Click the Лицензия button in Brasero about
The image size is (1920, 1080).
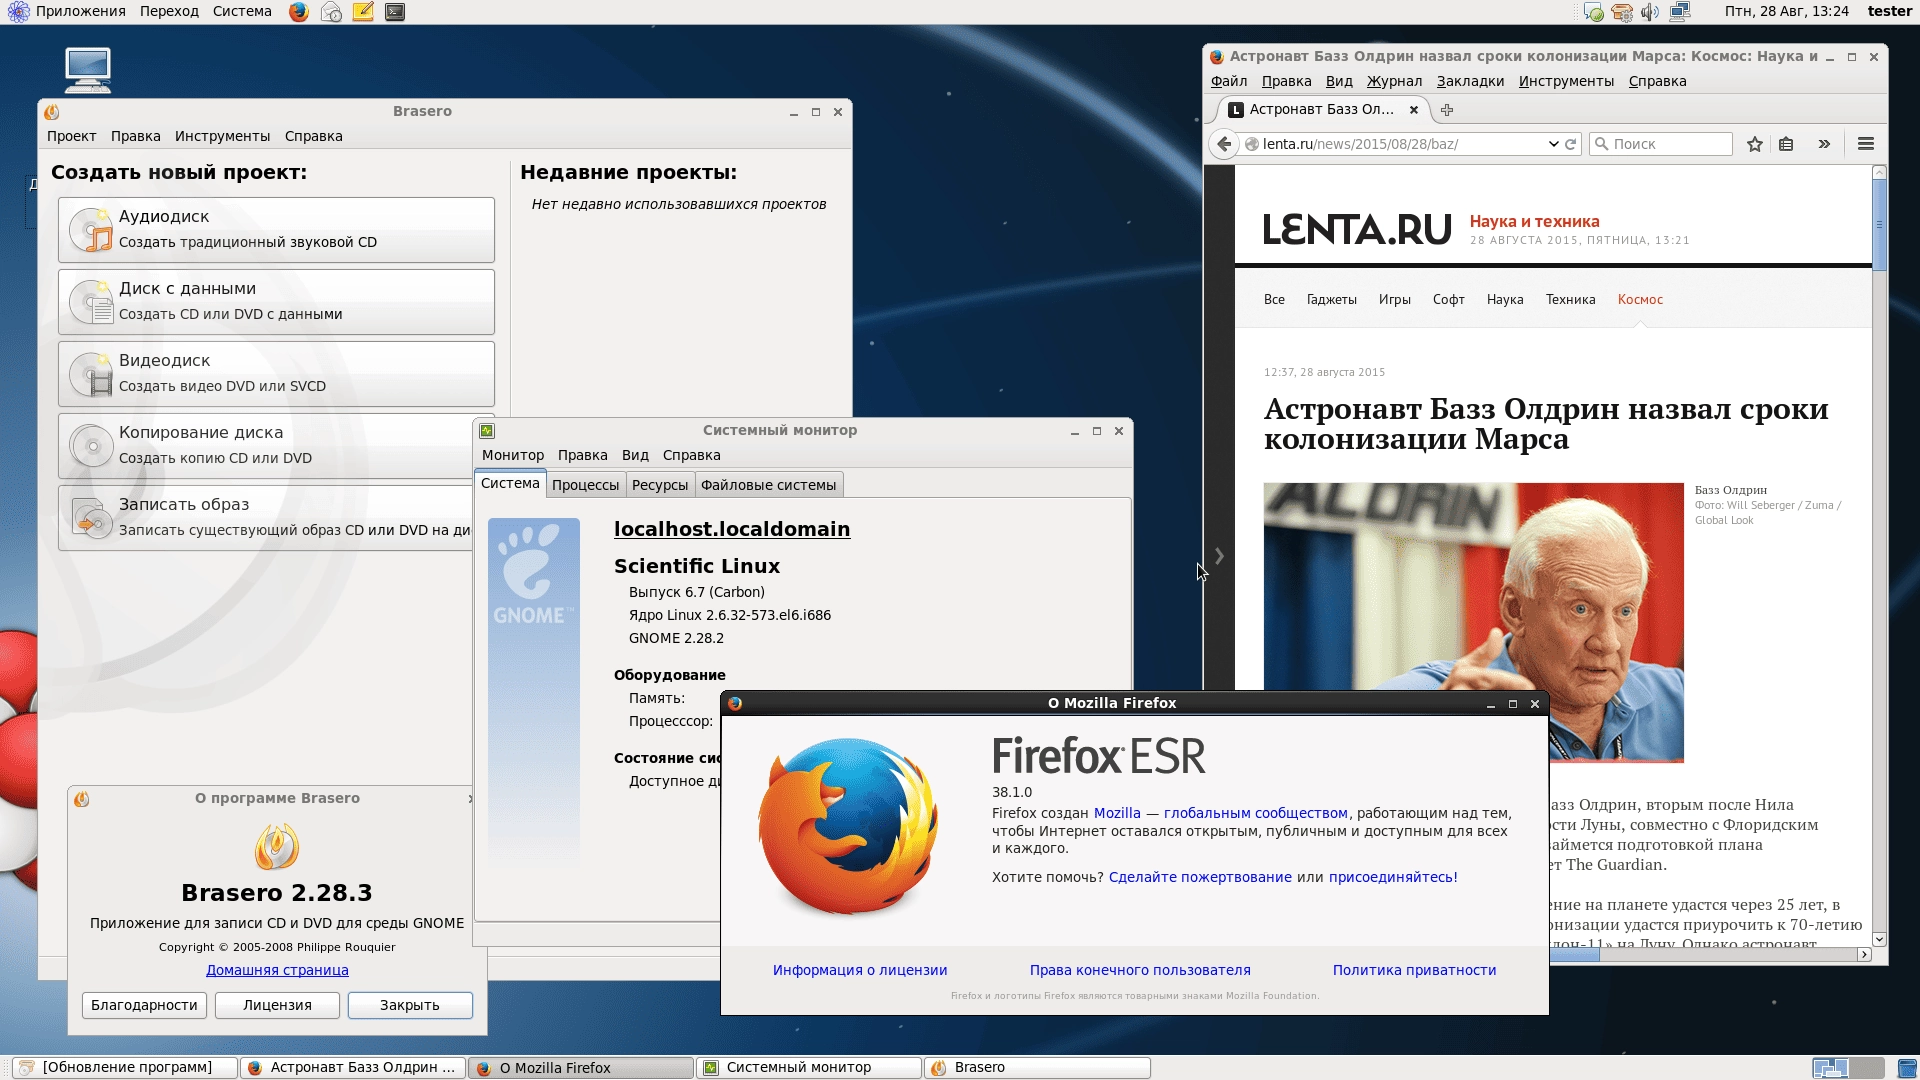[x=277, y=1005]
